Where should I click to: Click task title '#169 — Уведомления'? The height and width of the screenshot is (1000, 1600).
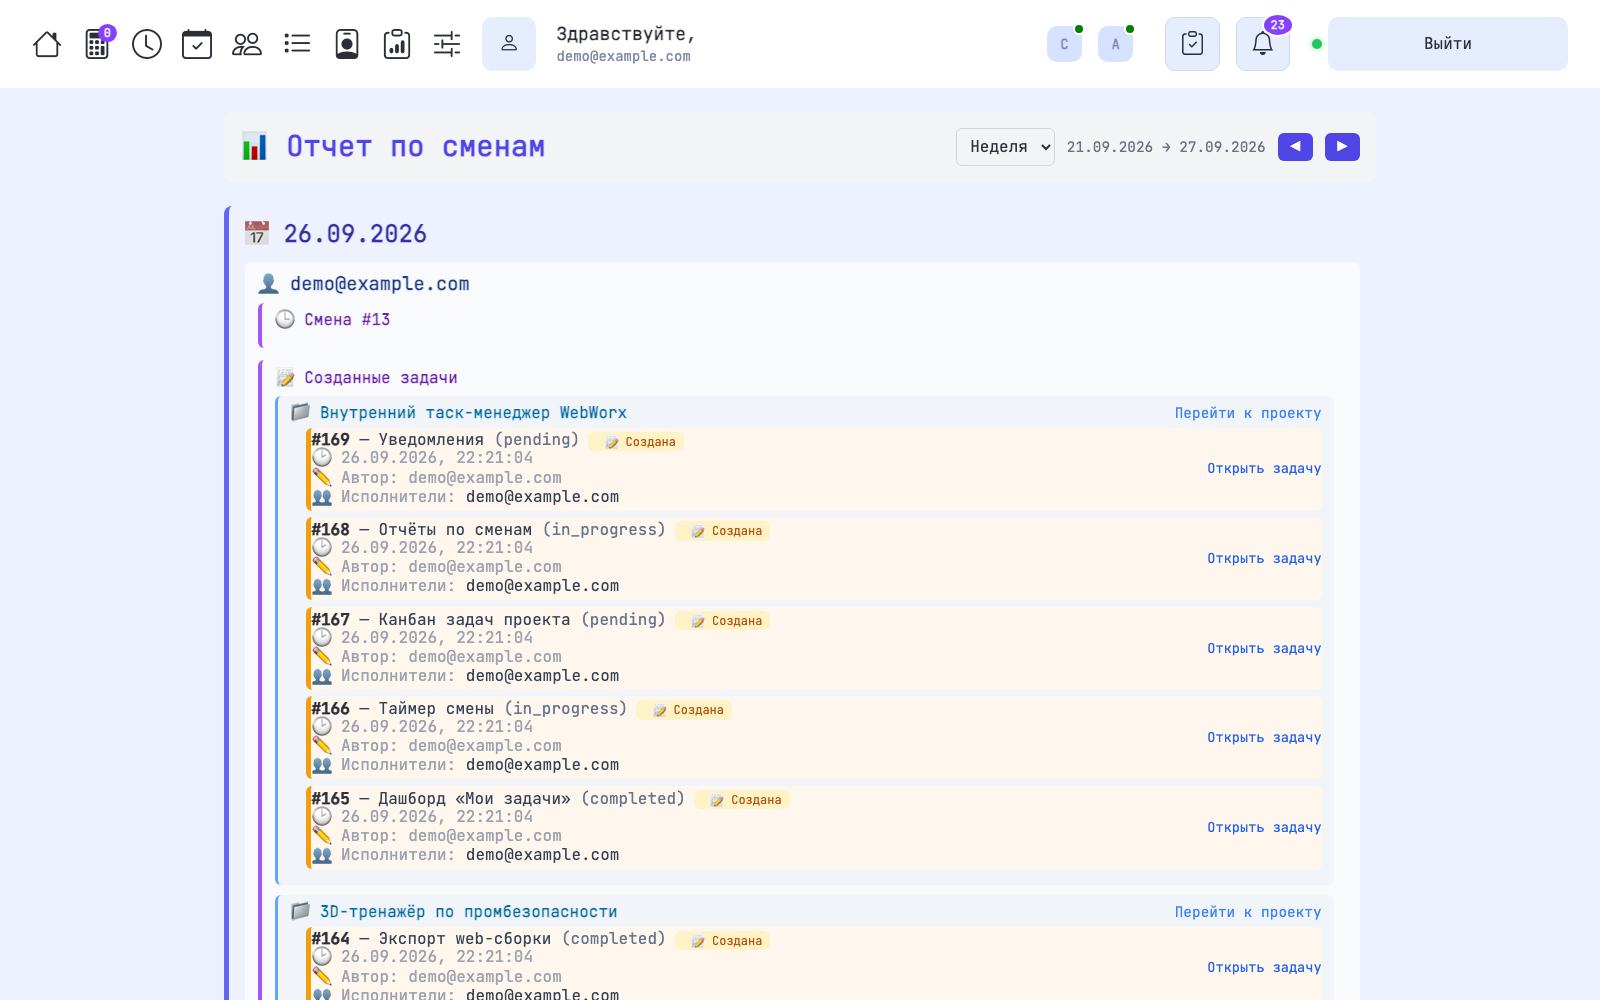[x=397, y=440]
